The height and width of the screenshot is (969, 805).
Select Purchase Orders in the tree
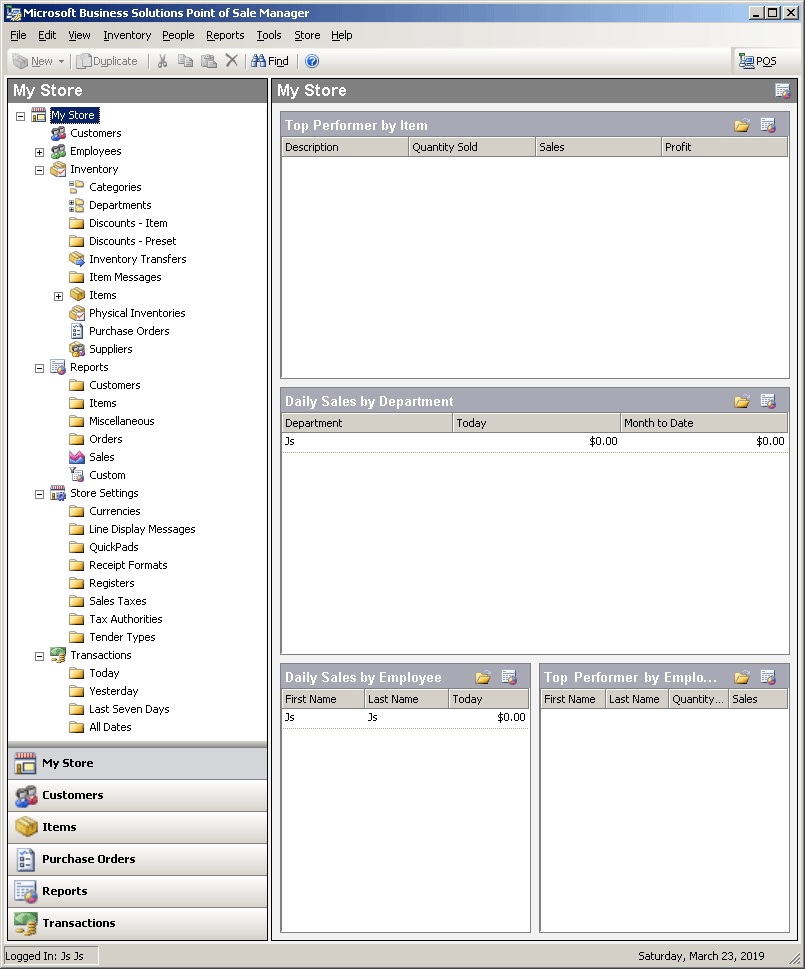[129, 331]
